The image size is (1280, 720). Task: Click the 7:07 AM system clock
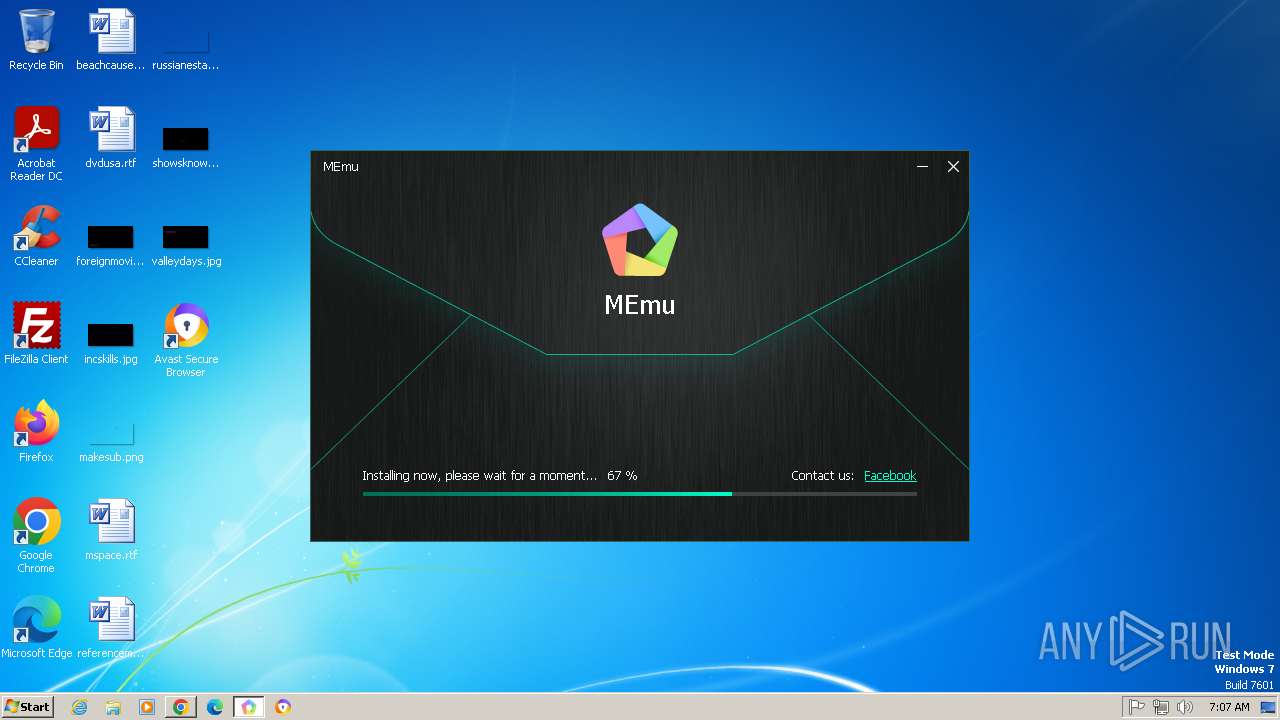1229,707
